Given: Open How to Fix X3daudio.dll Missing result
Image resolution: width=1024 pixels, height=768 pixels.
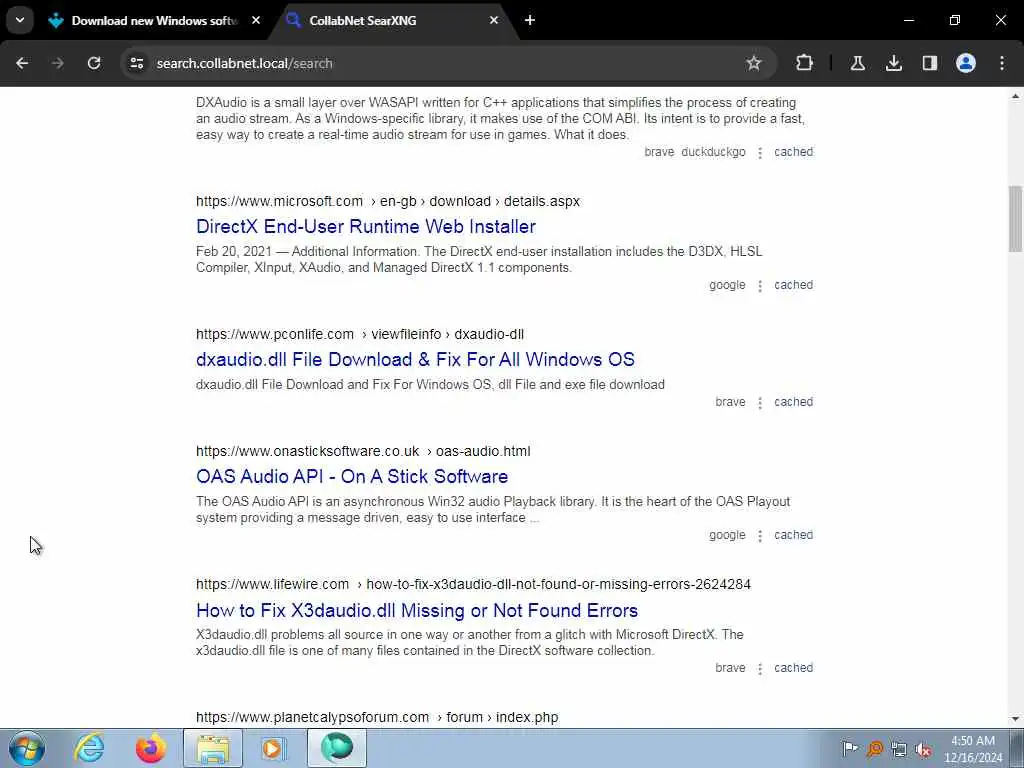Looking at the screenshot, I should (417, 610).
